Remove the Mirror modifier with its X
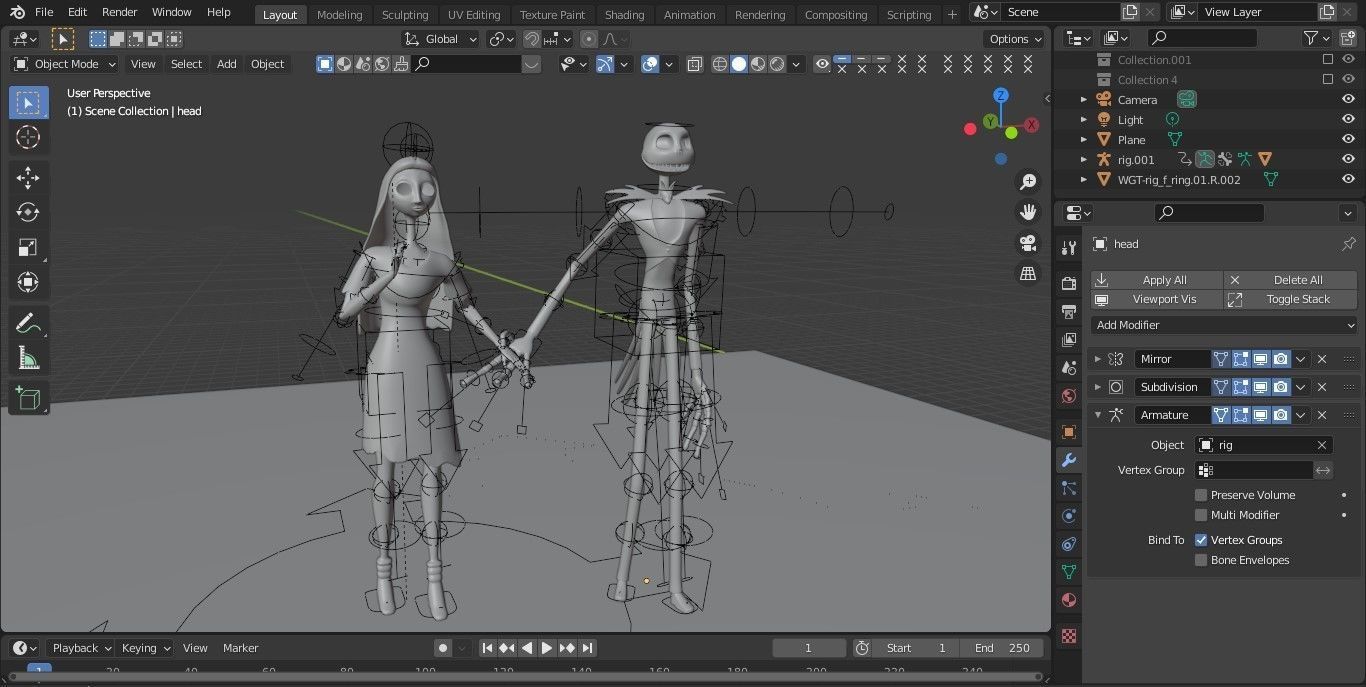 click(x=1322, y=359)
